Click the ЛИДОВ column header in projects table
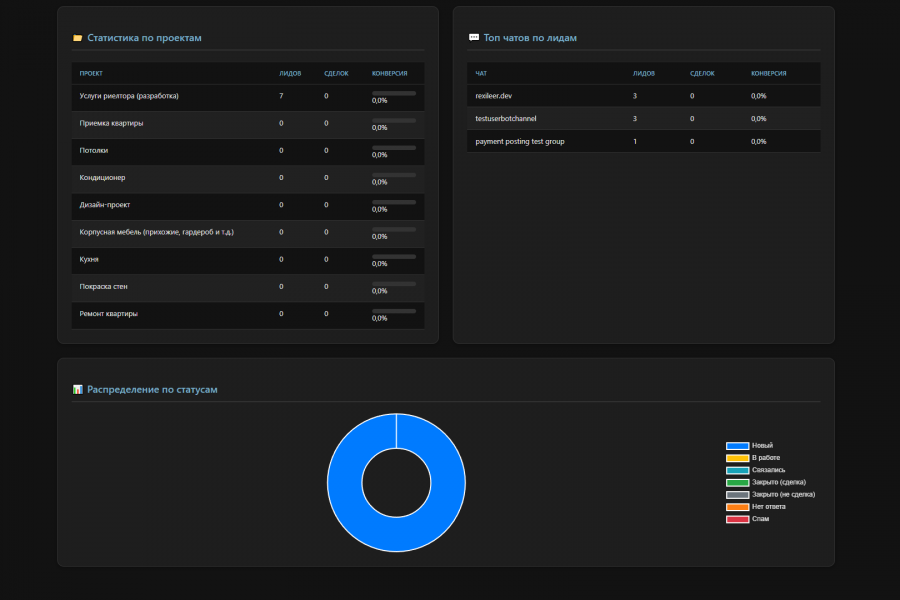900x600 pixels. (x=290, y=73)
